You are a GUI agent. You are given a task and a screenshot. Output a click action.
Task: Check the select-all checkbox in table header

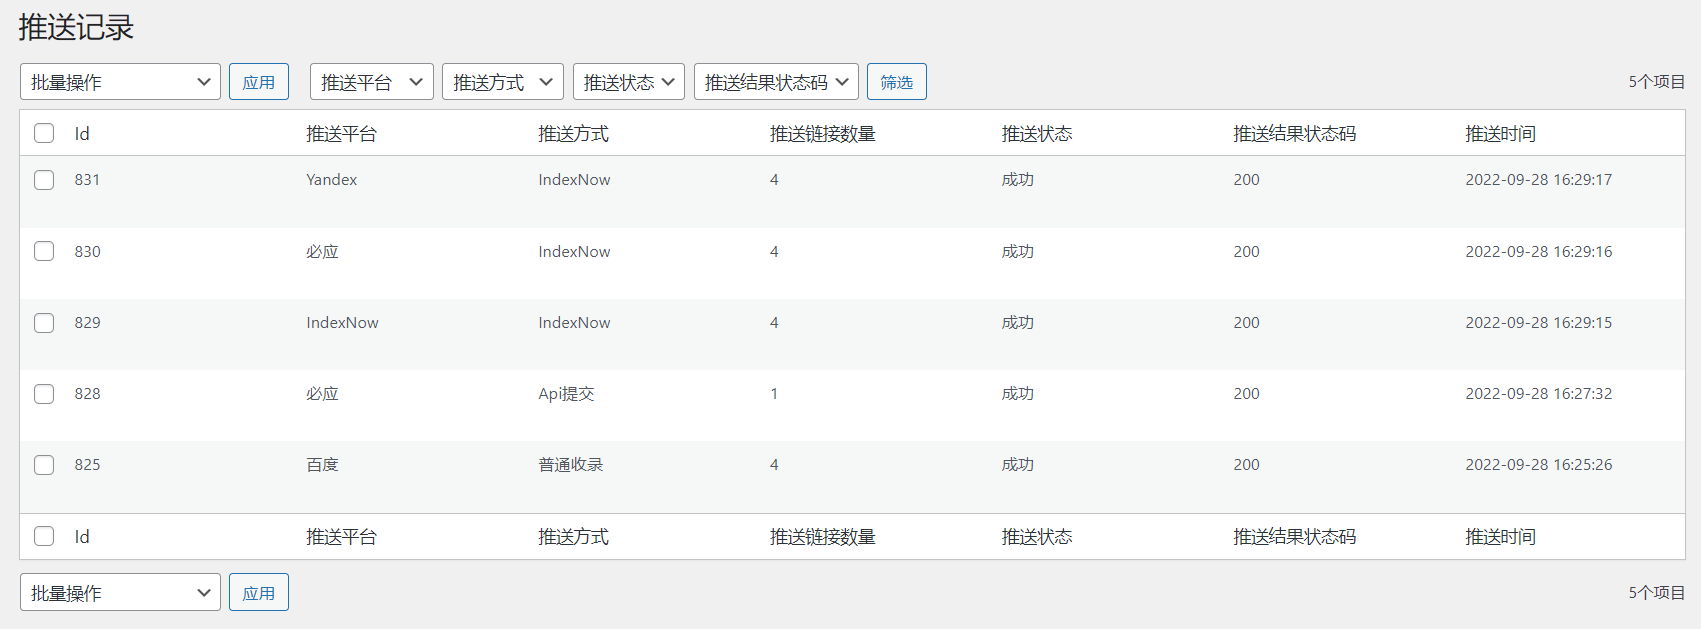[44, 133]
